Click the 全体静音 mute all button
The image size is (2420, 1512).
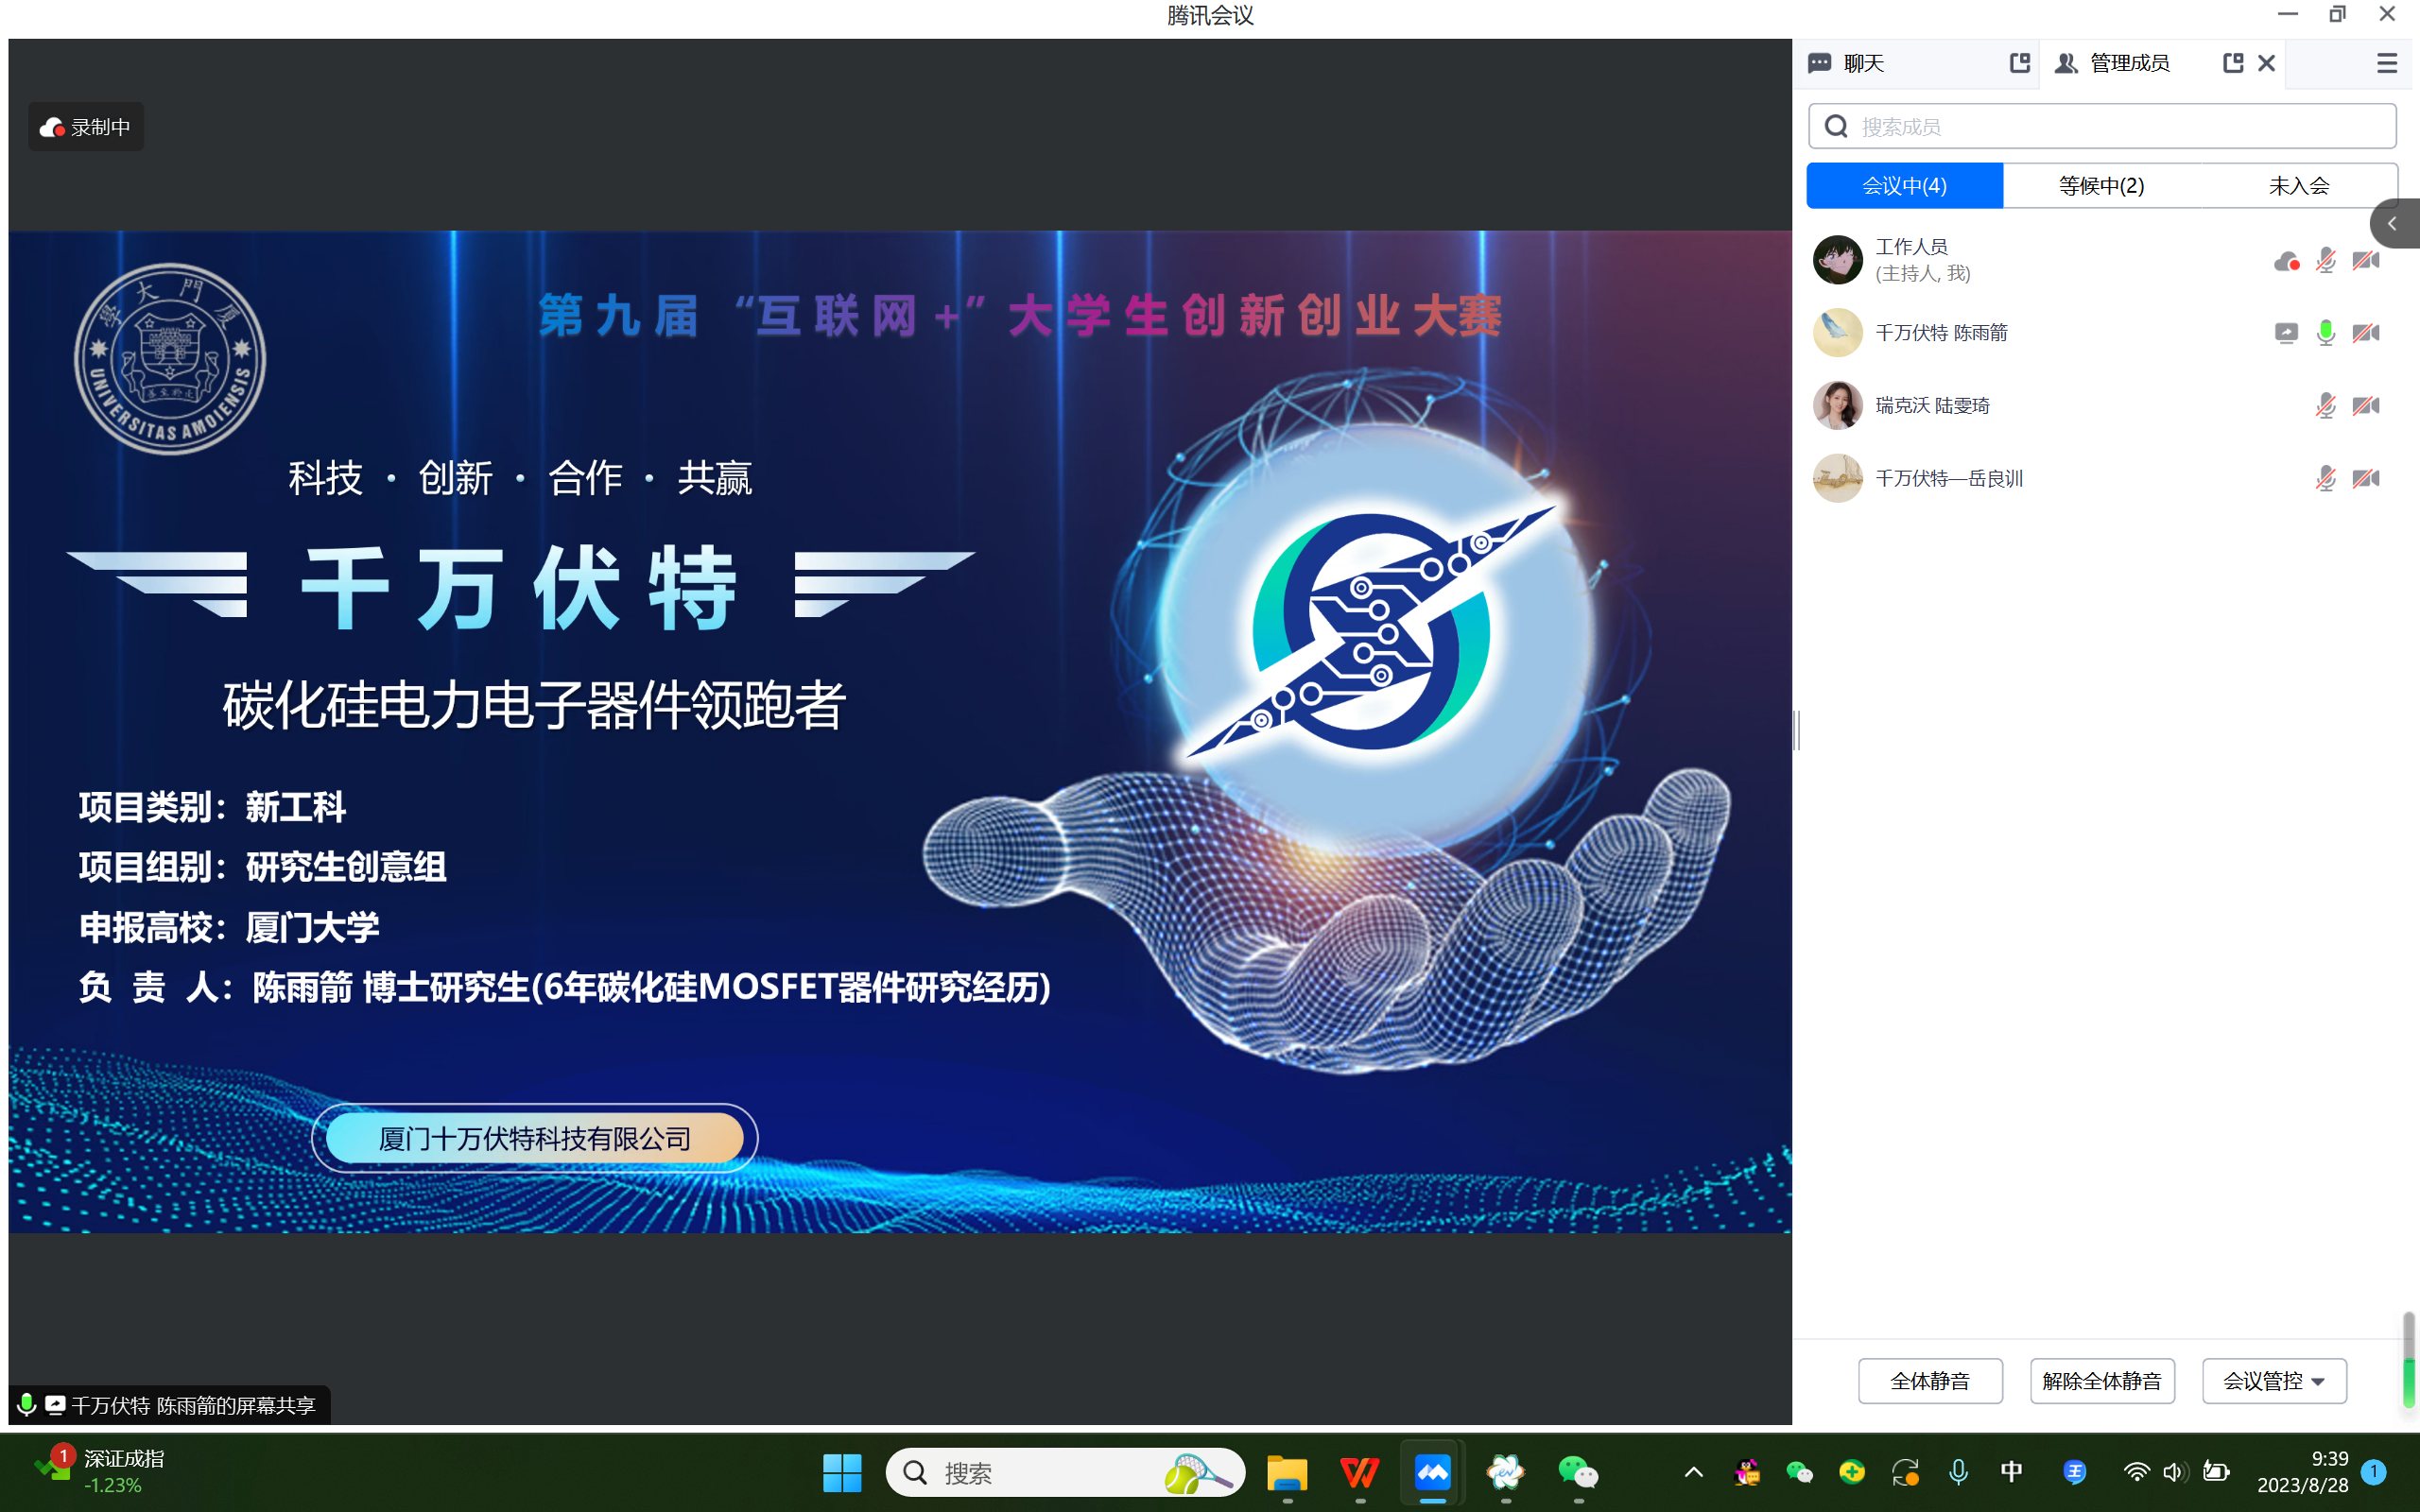click(1930, 1381)
